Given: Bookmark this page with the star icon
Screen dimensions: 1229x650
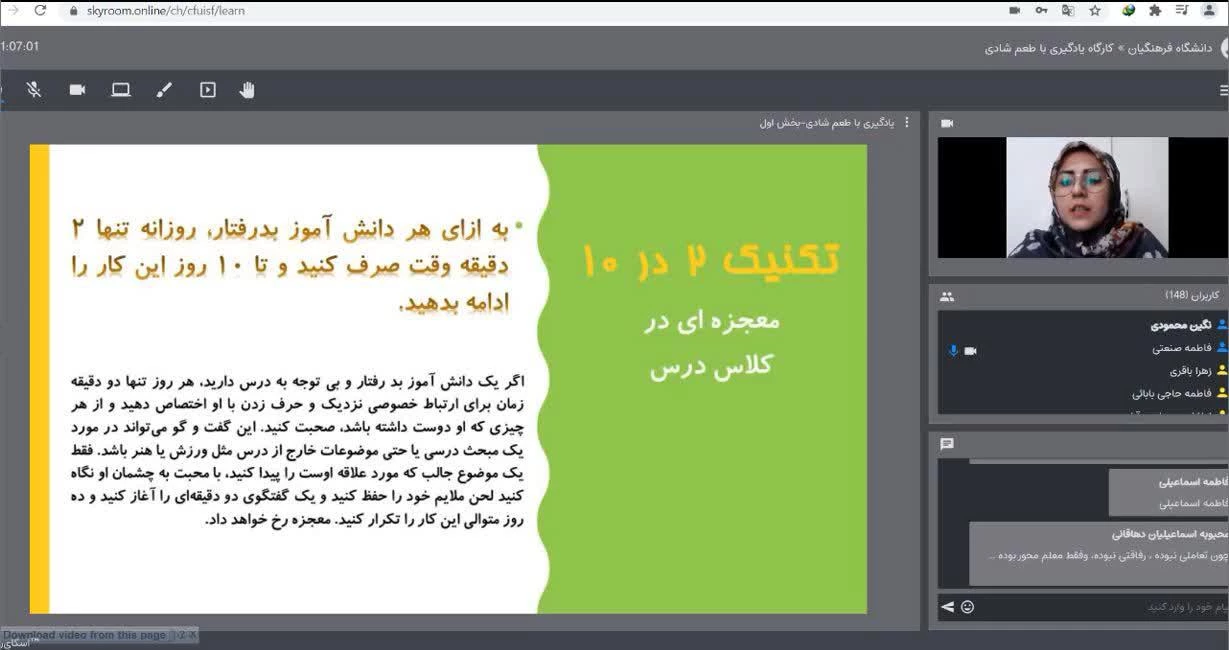Looking at the screenshot, I should 1095,11.
